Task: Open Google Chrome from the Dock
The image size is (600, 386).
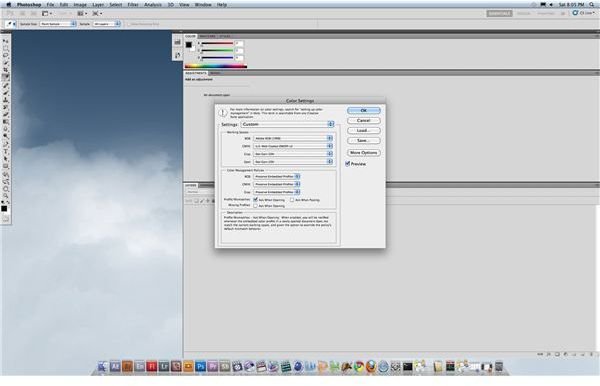Action: tap(359, 367)
